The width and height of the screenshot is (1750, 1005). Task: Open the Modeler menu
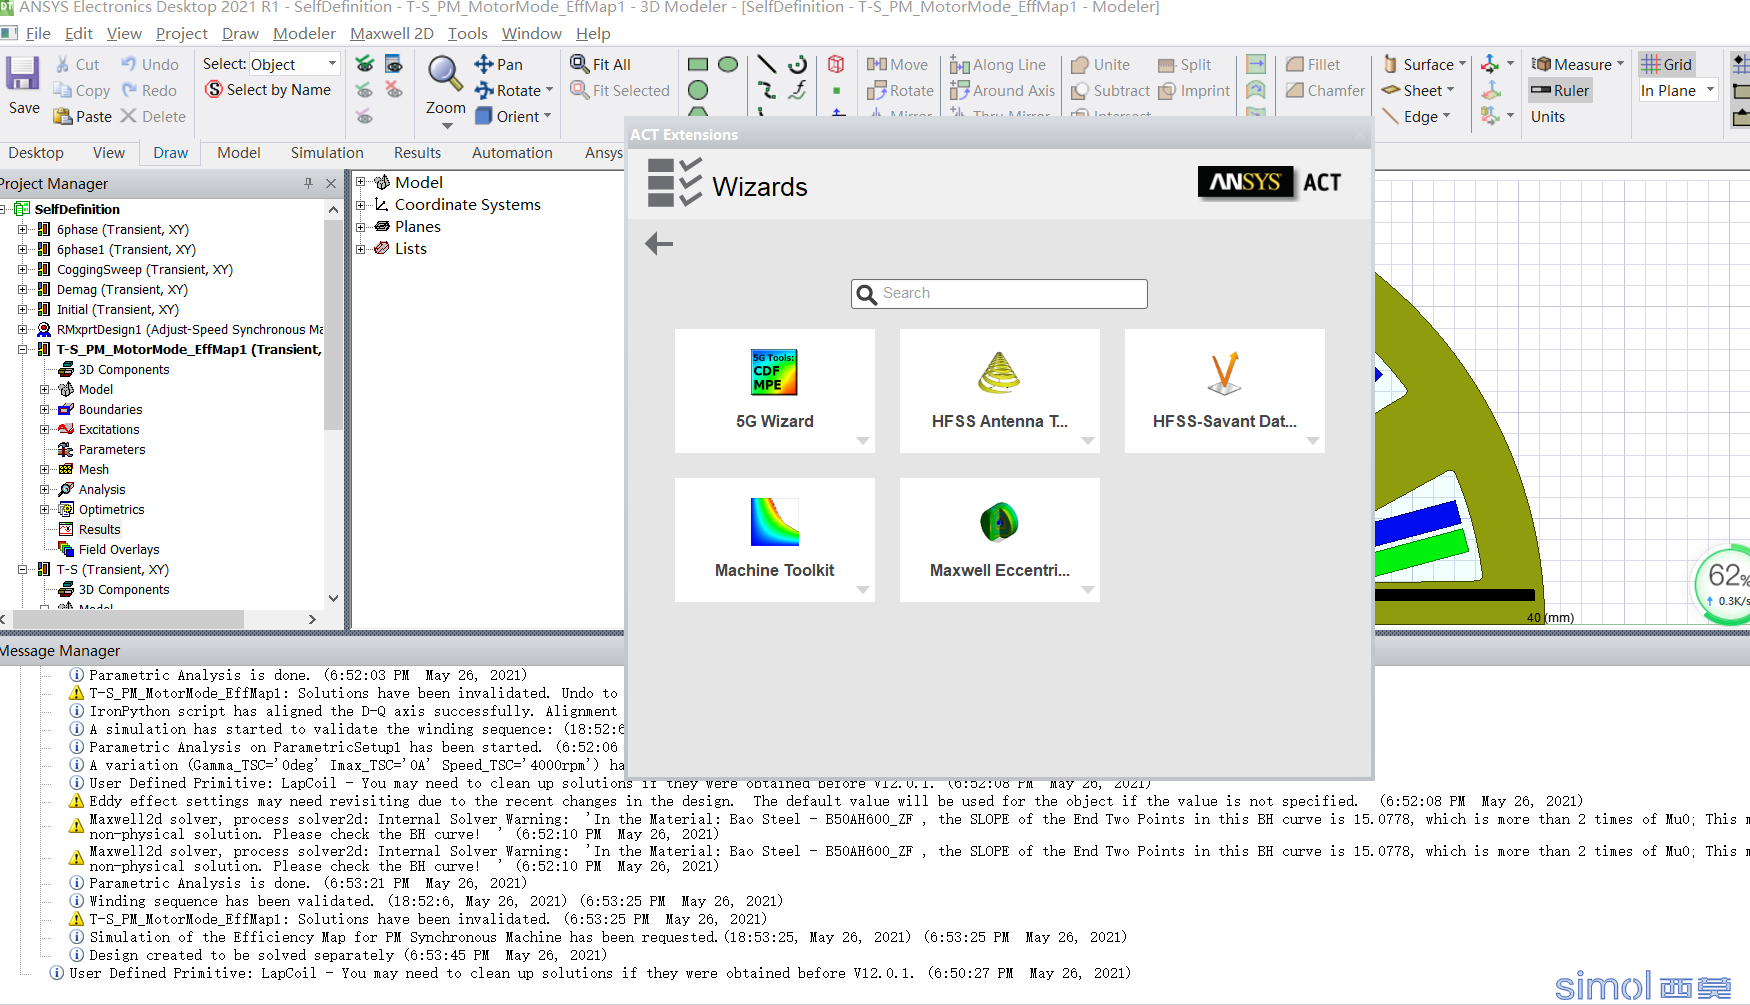point(304,33)
